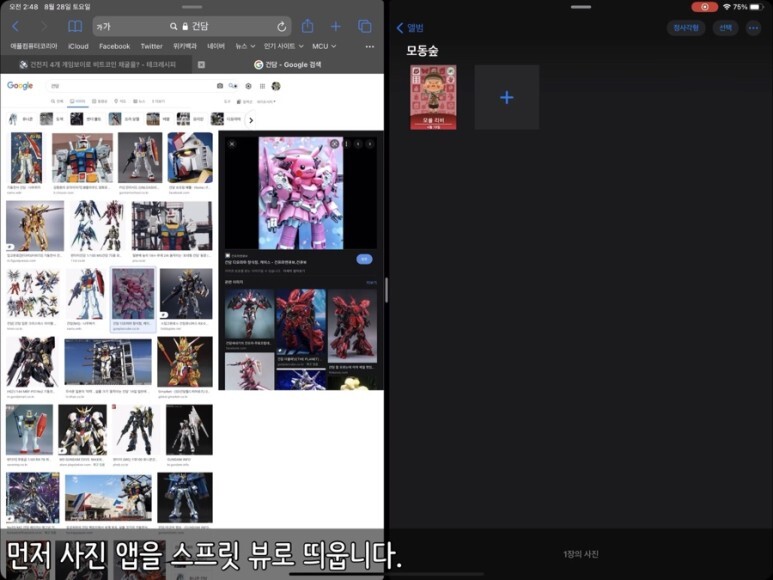Select the 건담 - Google 검색 tab
Viewport: 773px width, 580px height.
[x=288, y=65]
